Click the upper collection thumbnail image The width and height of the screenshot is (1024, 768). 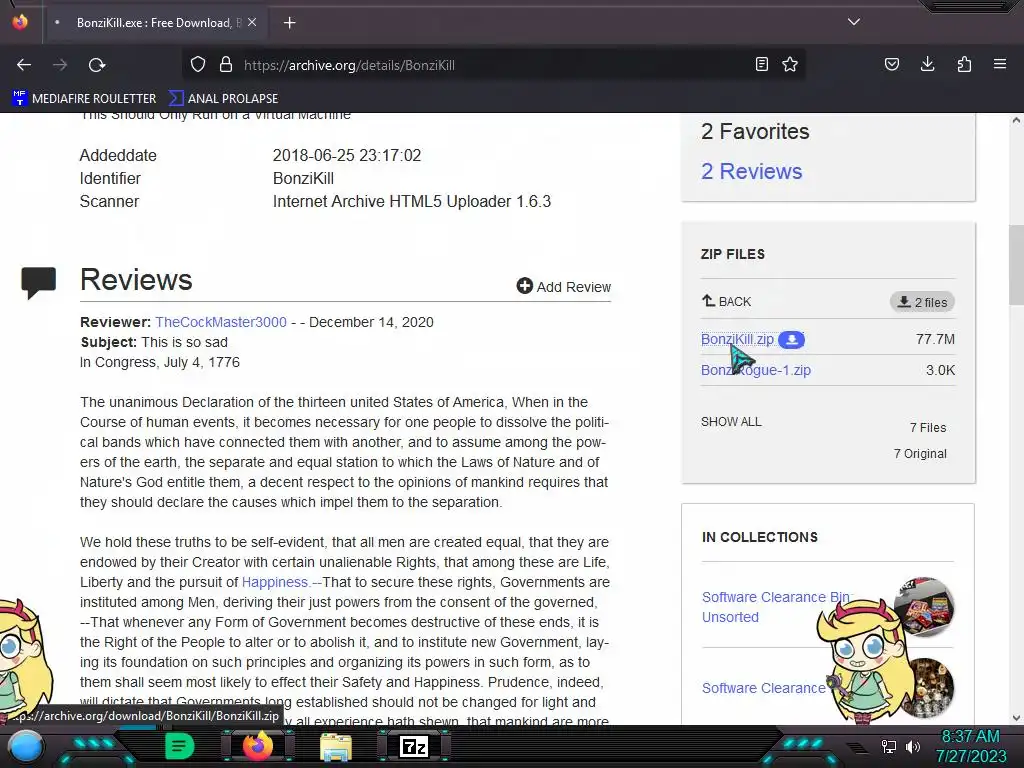coord(924,607)
